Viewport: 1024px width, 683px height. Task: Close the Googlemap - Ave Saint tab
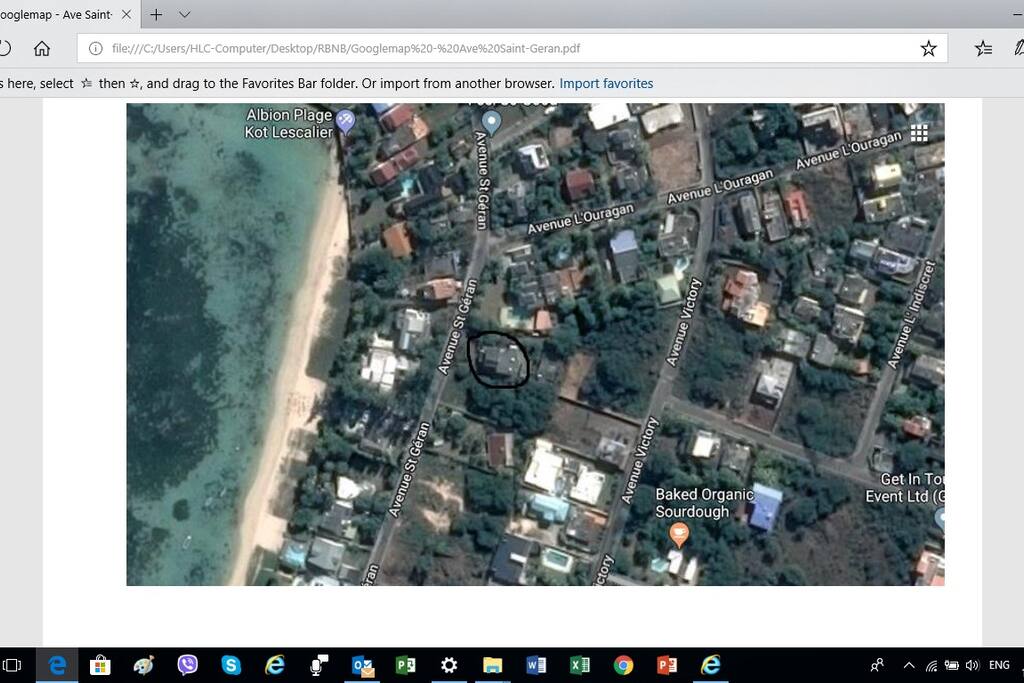click(127, 14)
